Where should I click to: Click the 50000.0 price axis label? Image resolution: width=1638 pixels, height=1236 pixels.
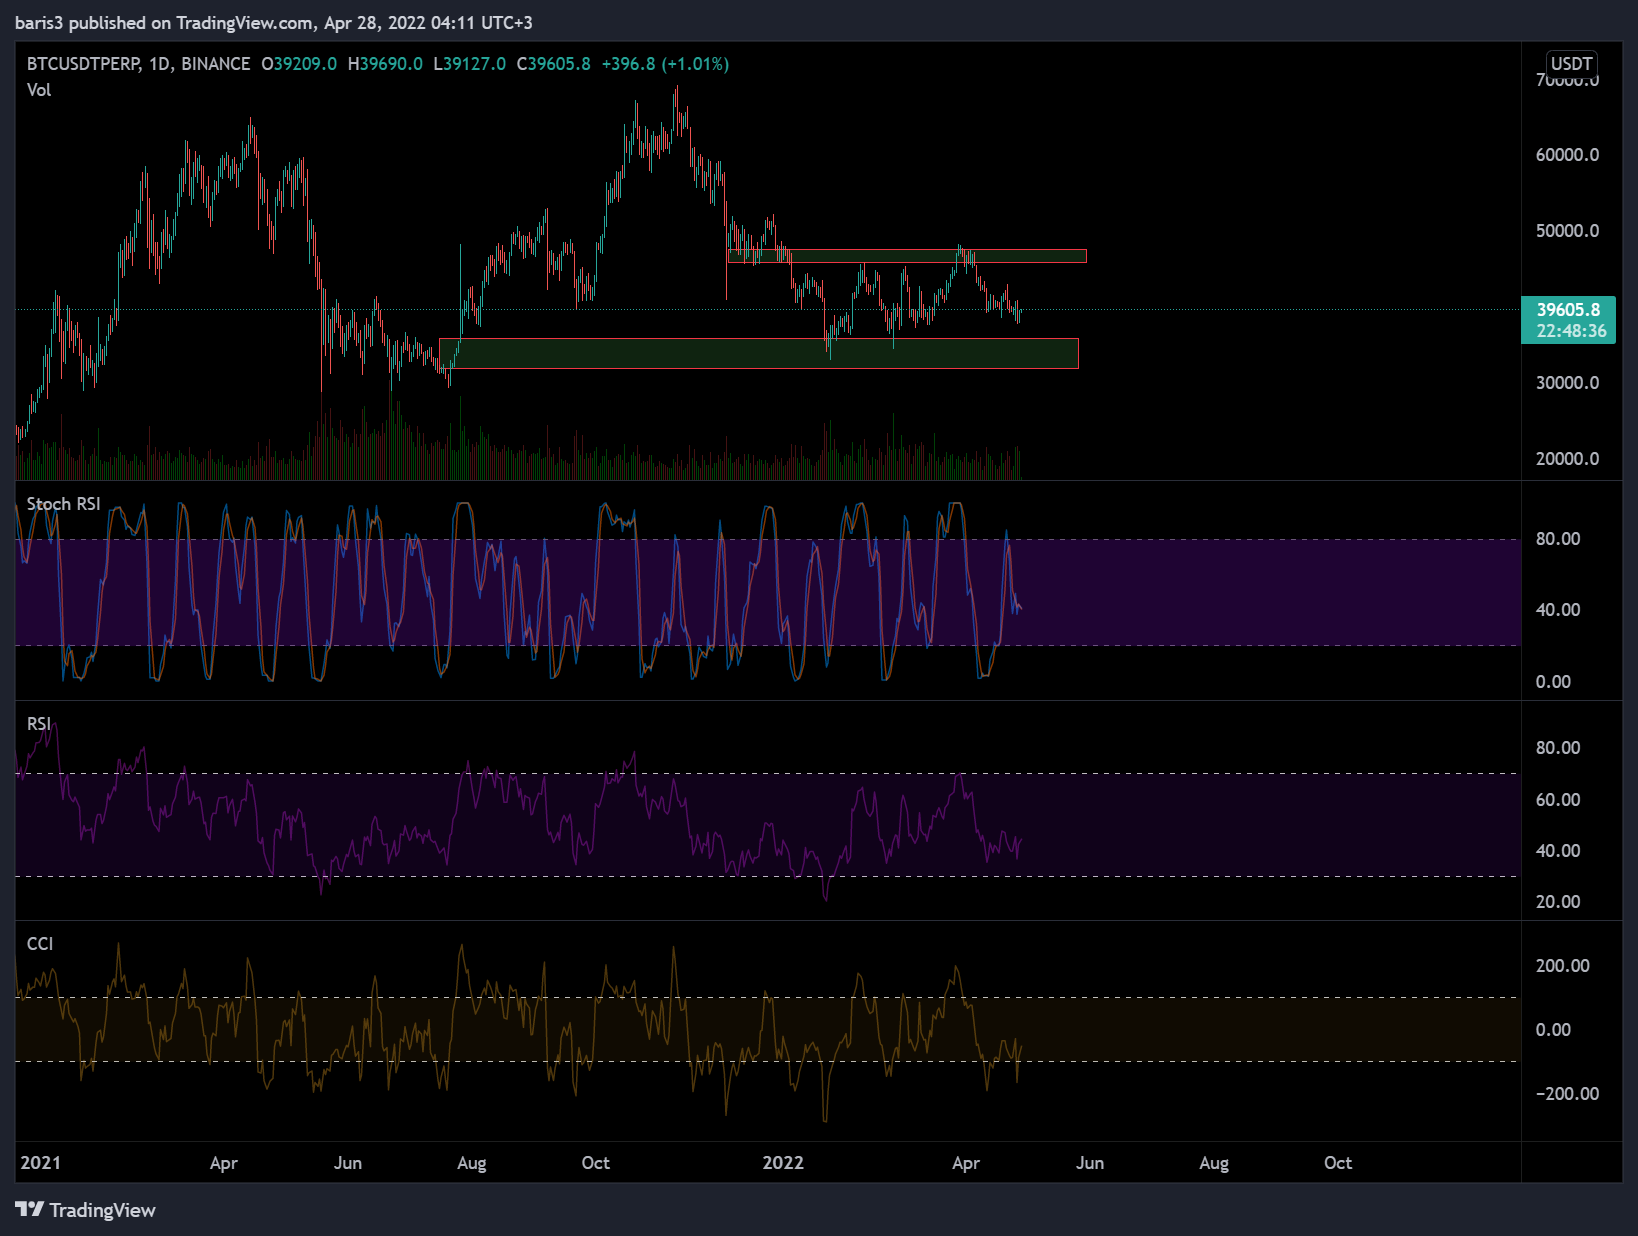pyautogui.click(x=1567, y=231)
